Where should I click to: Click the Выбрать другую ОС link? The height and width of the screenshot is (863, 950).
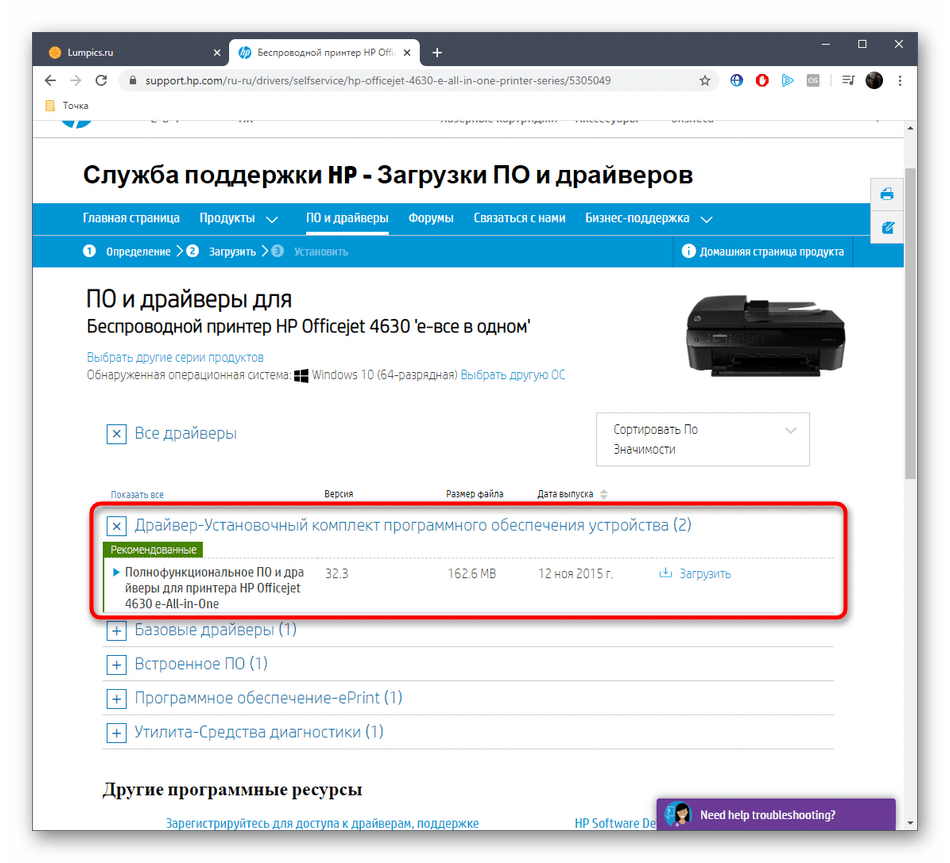click(x=511, y=375)
